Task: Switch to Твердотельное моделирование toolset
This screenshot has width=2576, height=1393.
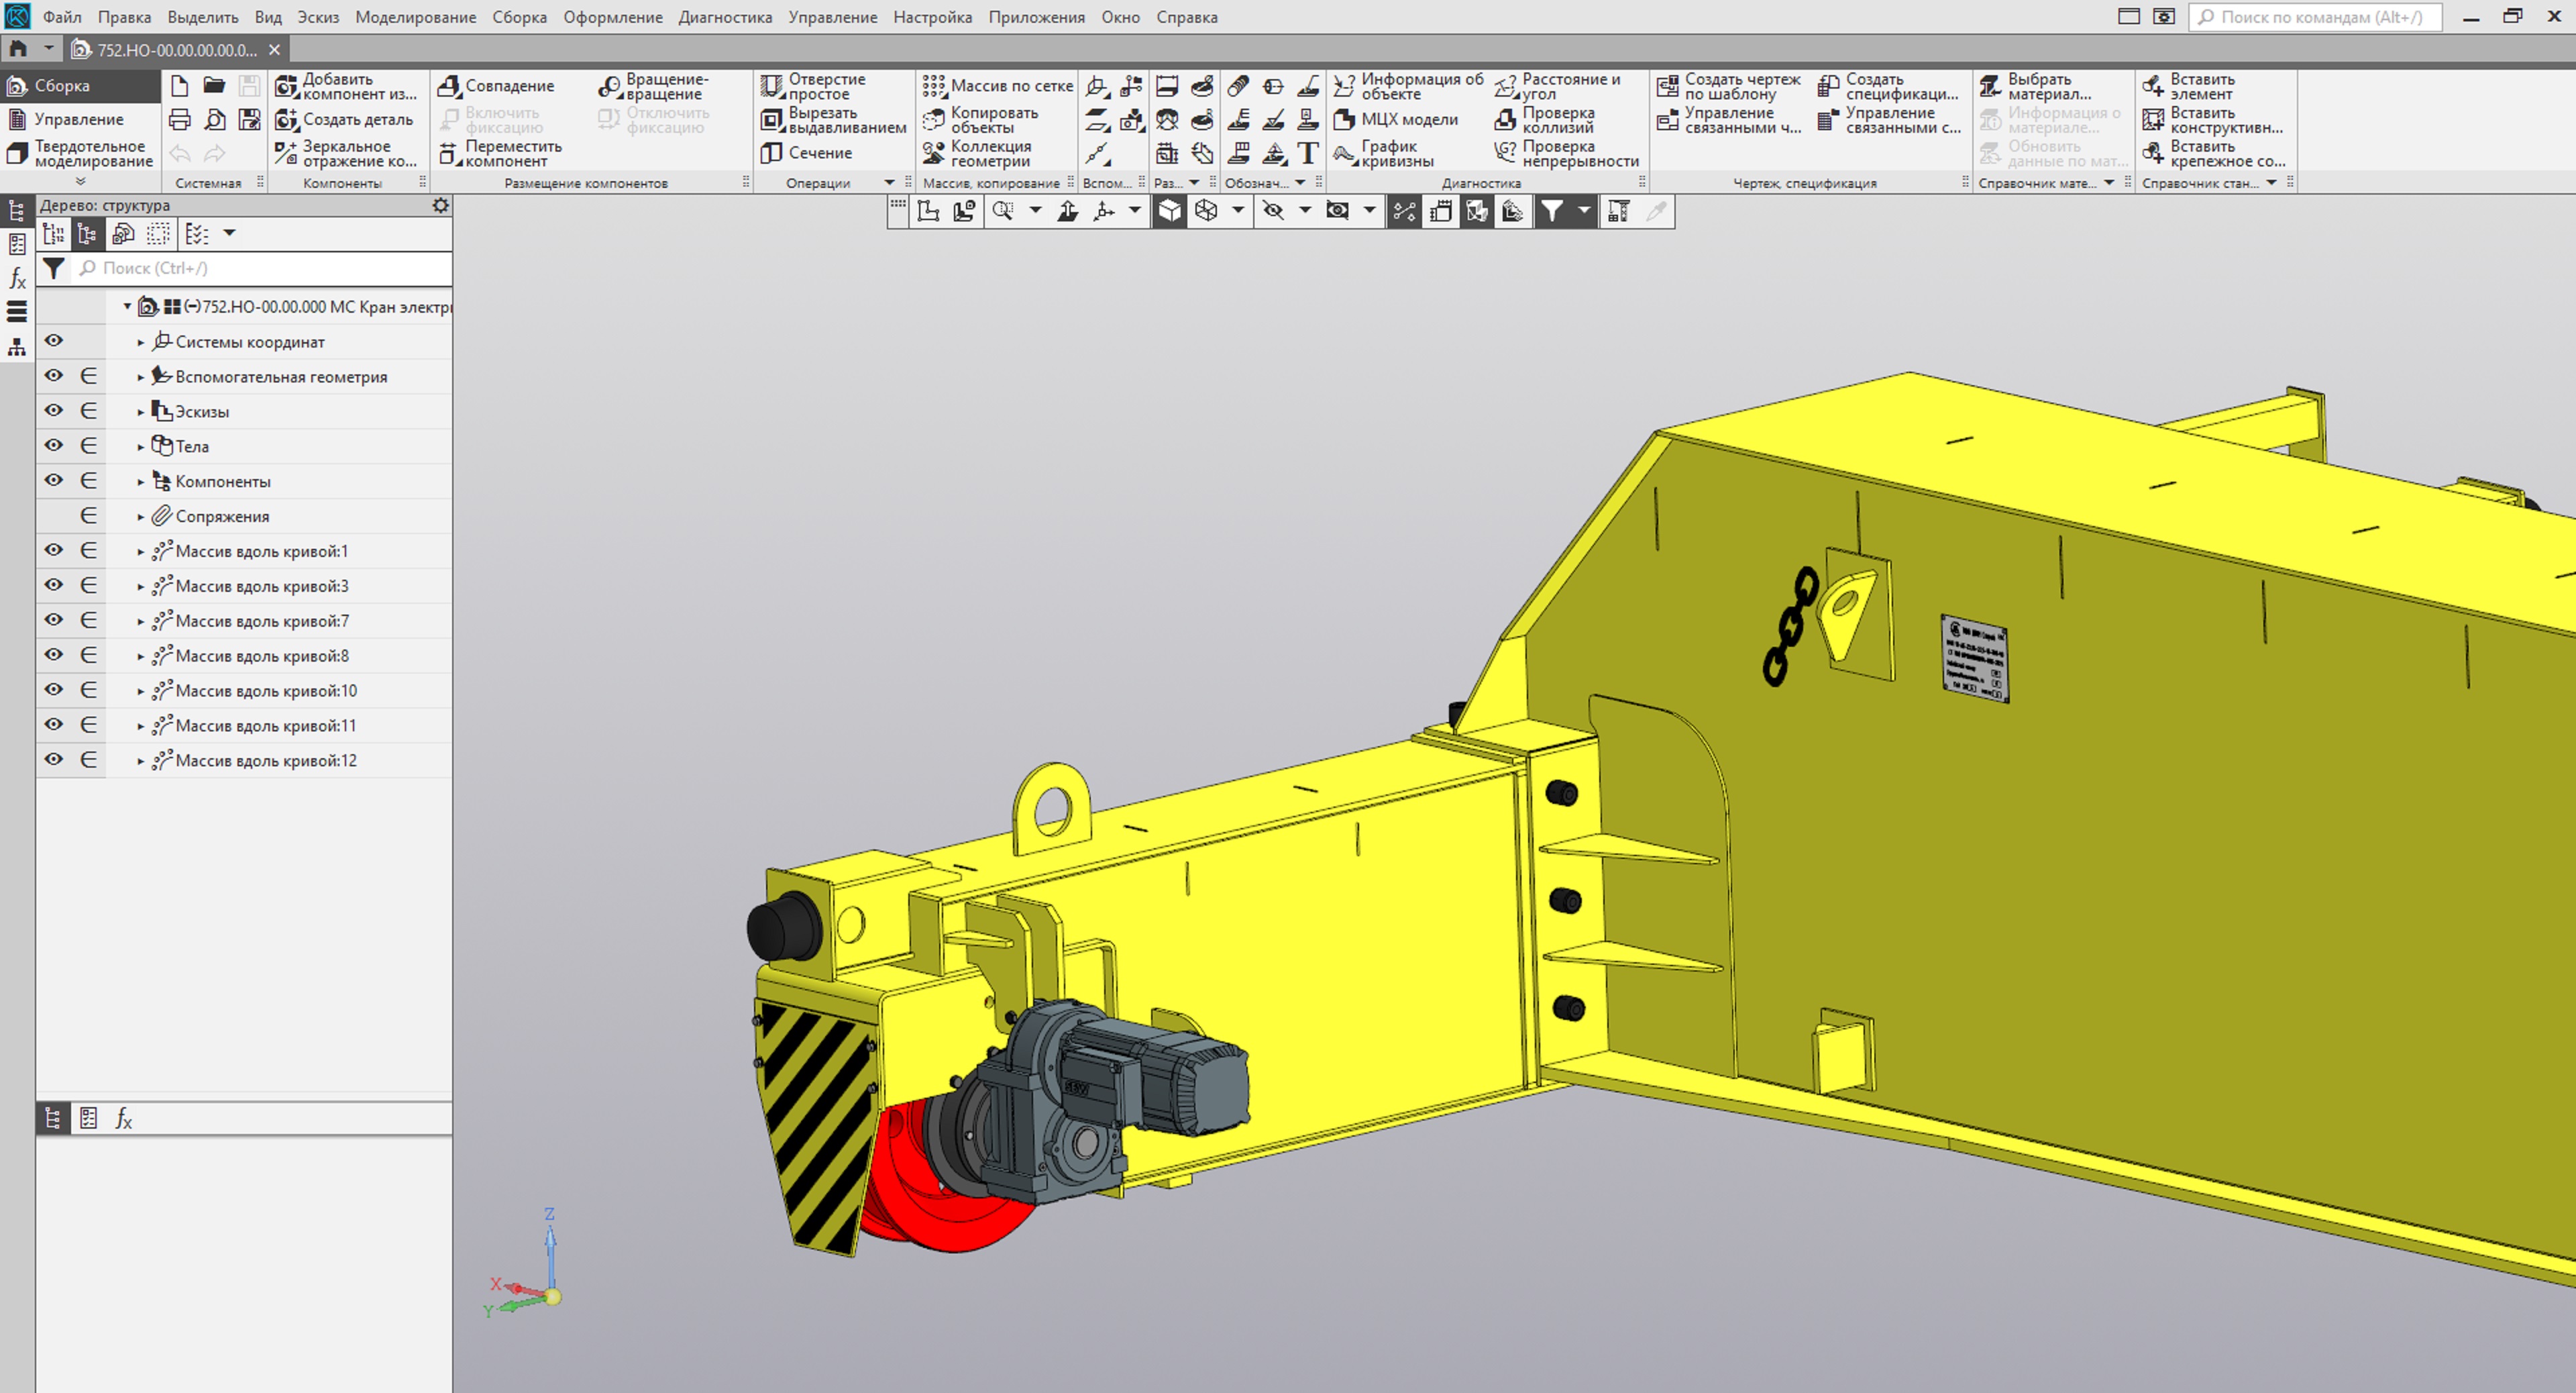Action: [x=80, y=153]
